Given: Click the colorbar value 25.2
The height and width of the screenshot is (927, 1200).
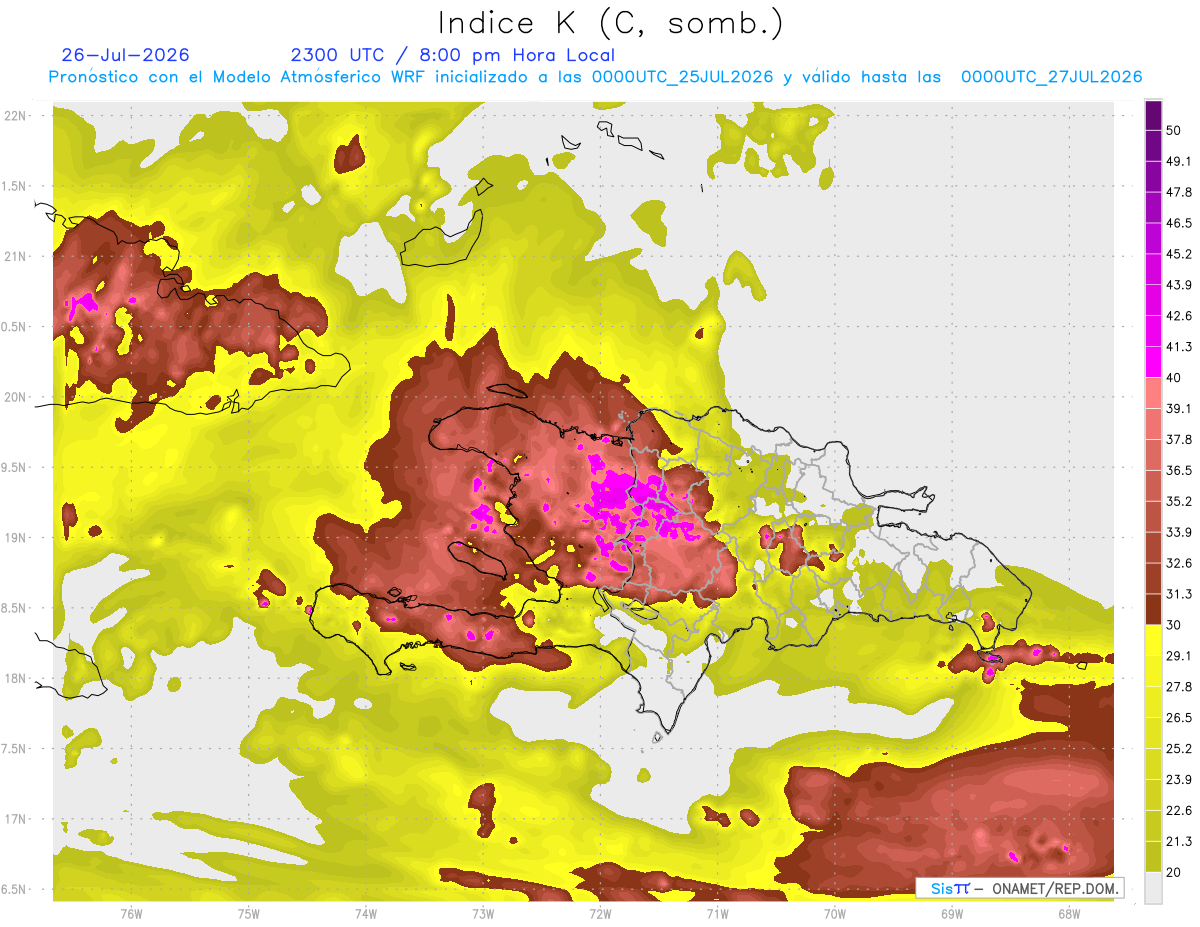Looking at the screenshot, I should click(1179, 748).
